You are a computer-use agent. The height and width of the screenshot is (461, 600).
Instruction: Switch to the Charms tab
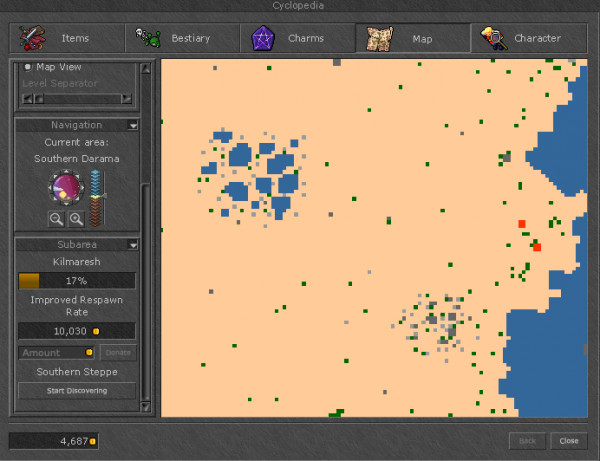[298, 38]
